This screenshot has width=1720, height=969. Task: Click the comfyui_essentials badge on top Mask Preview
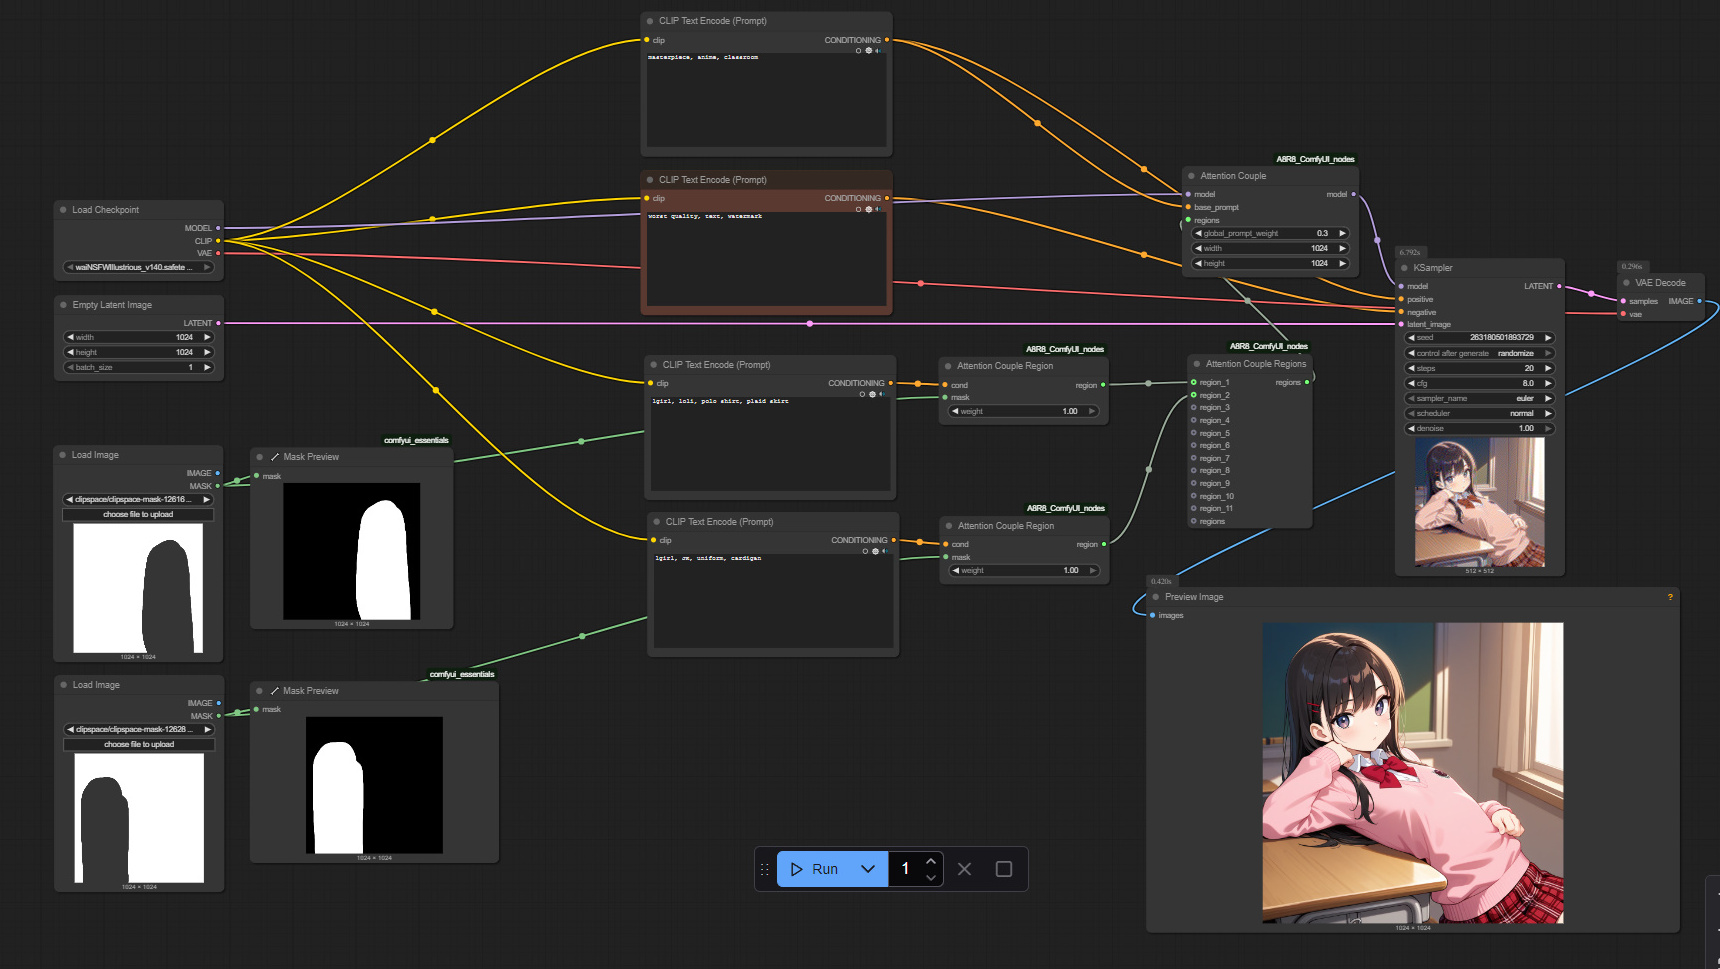(416, 440)
